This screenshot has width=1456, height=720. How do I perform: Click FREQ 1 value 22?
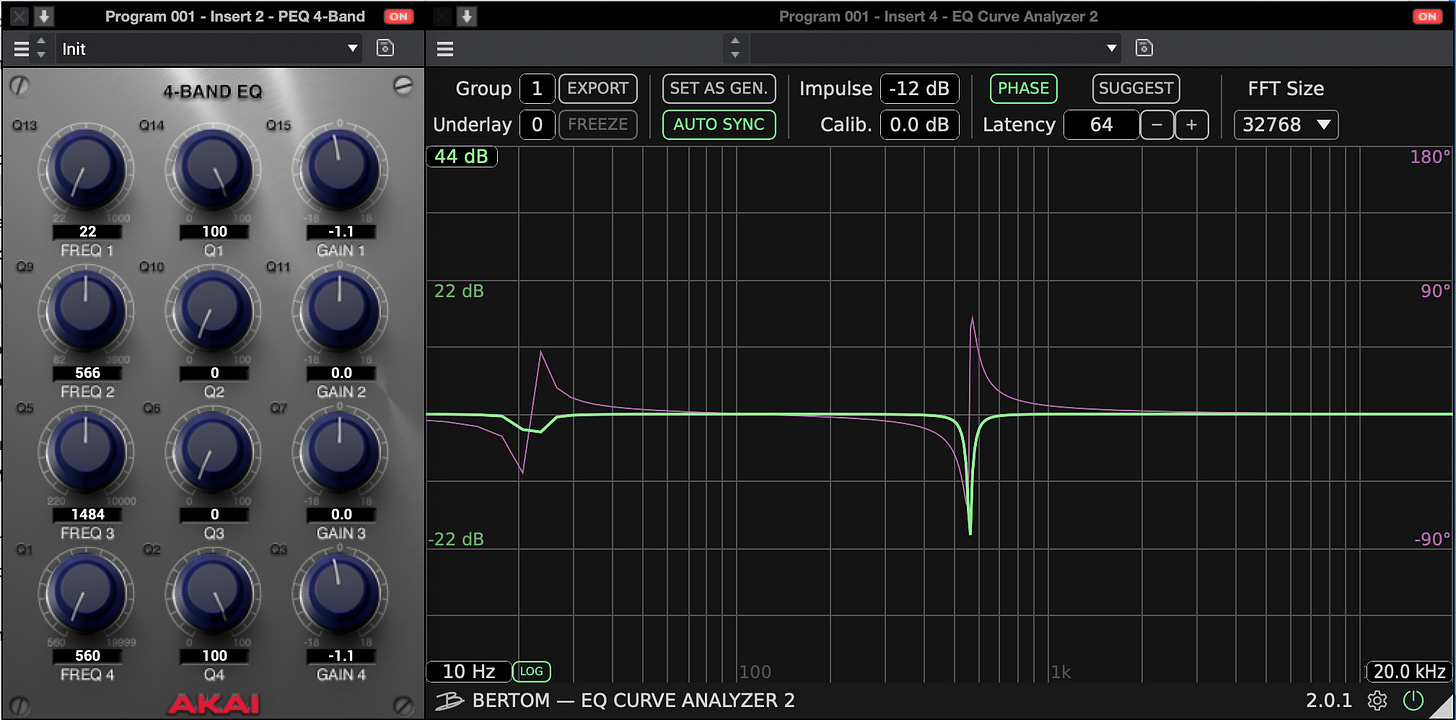click(x=88, y=231)
